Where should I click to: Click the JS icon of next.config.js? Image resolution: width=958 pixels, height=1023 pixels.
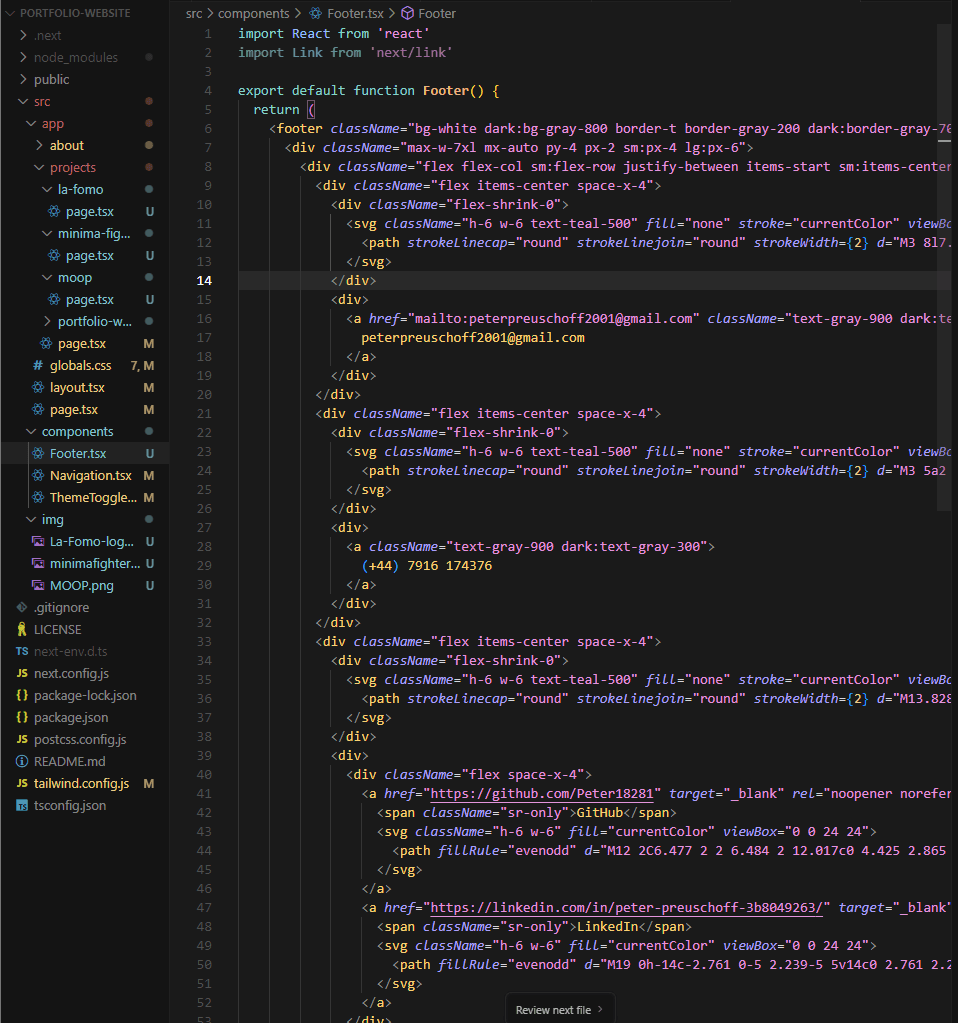tap(22, 673)
